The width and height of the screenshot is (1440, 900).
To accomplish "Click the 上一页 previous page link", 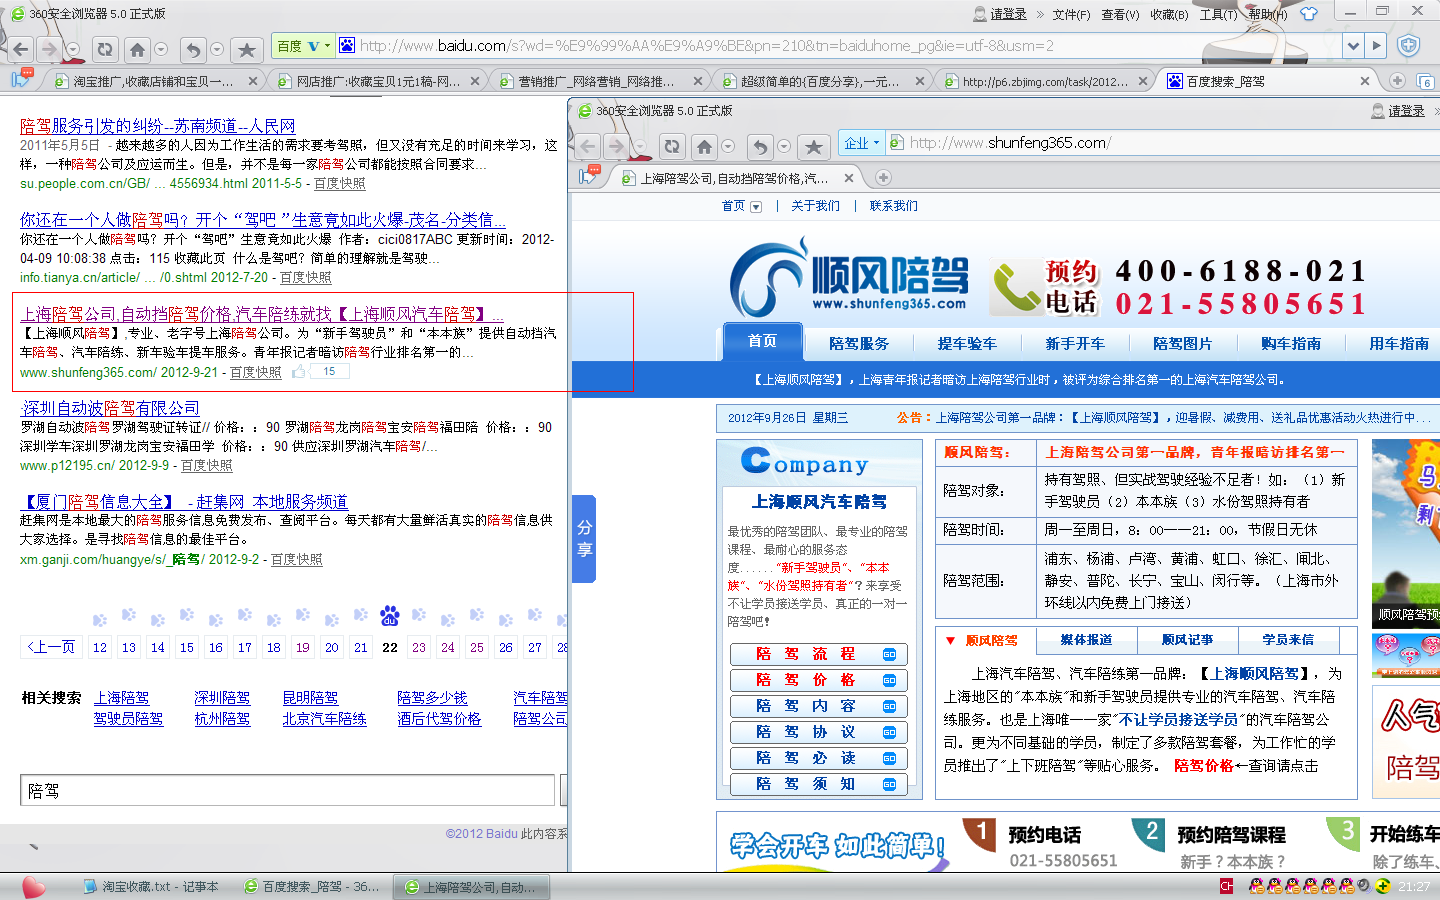I will (x=50, y=647).
